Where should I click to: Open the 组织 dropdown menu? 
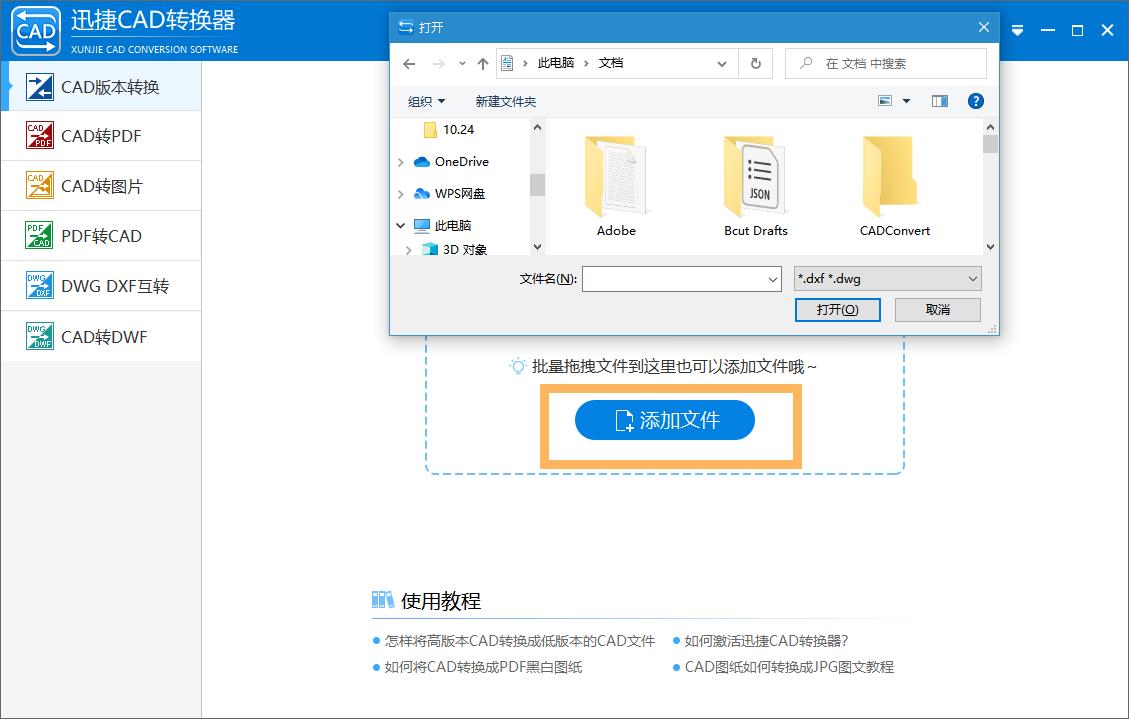pos(426,100)
